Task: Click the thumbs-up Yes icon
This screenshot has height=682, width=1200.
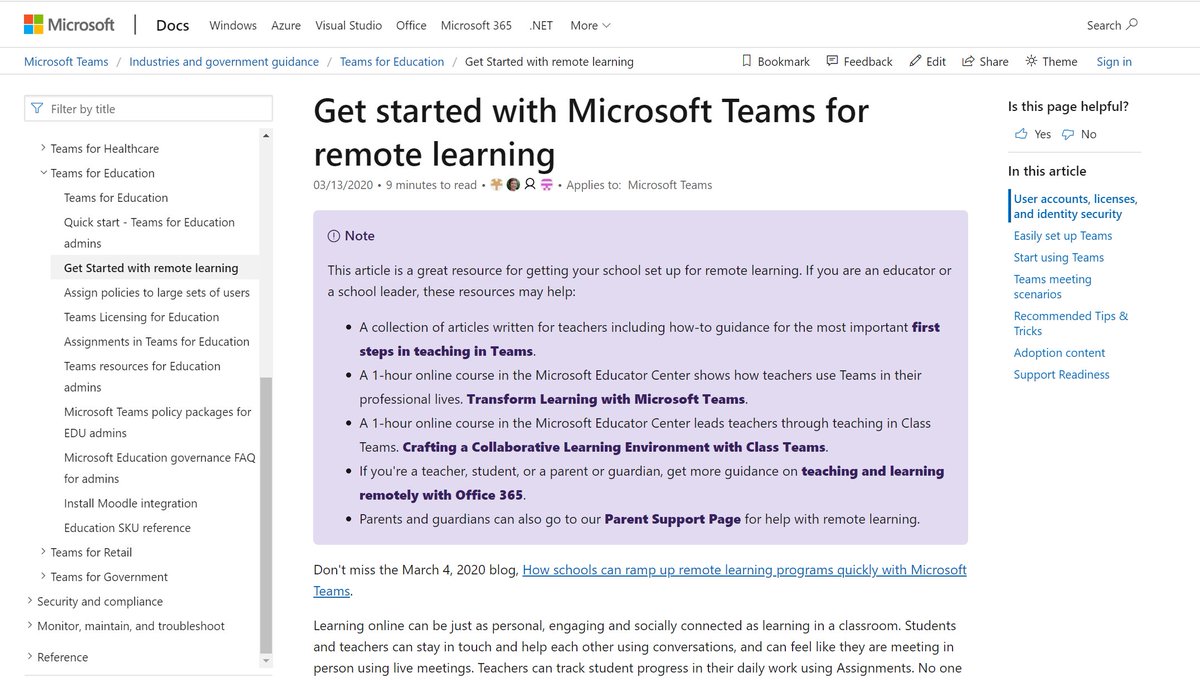Action: [x=1021, y=134]
